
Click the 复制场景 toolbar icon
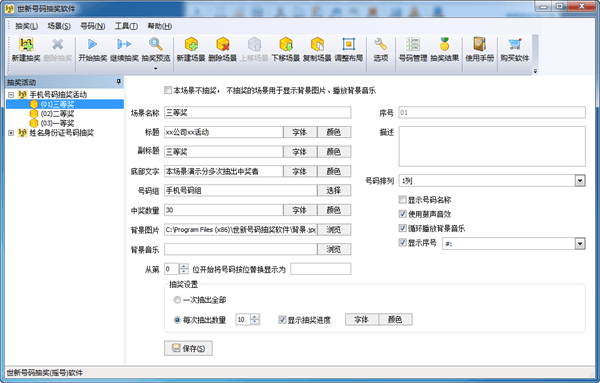(317, 44)
